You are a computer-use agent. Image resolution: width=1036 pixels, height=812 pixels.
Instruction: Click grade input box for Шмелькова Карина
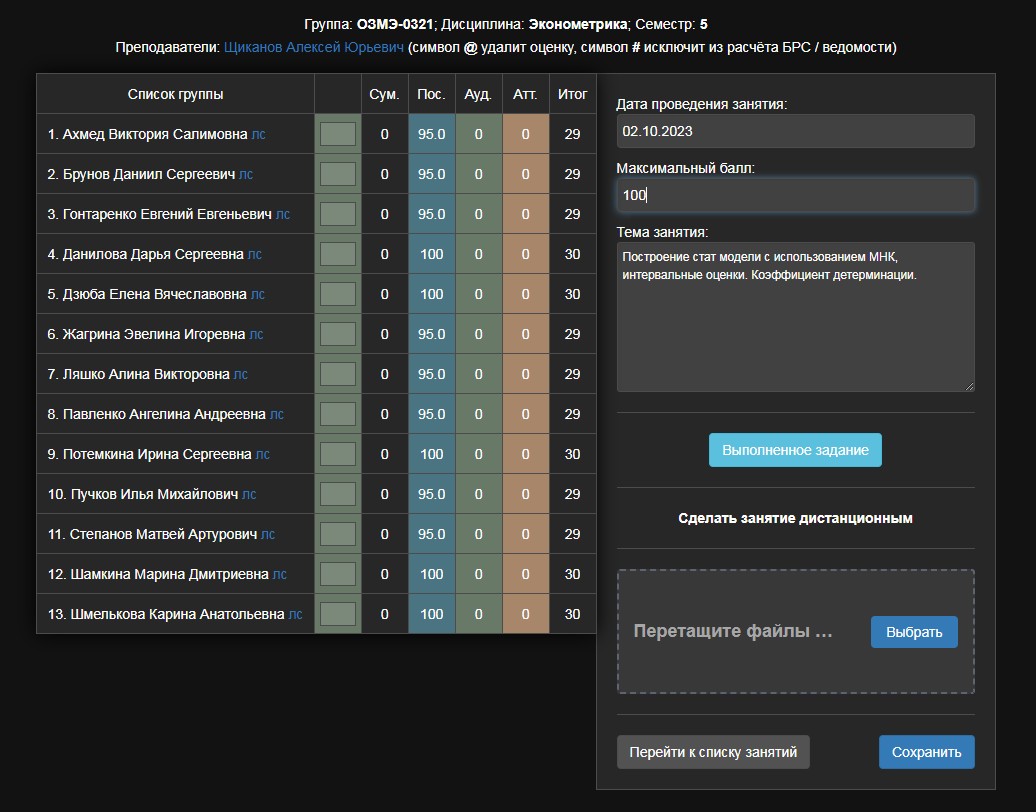(338, 614)
